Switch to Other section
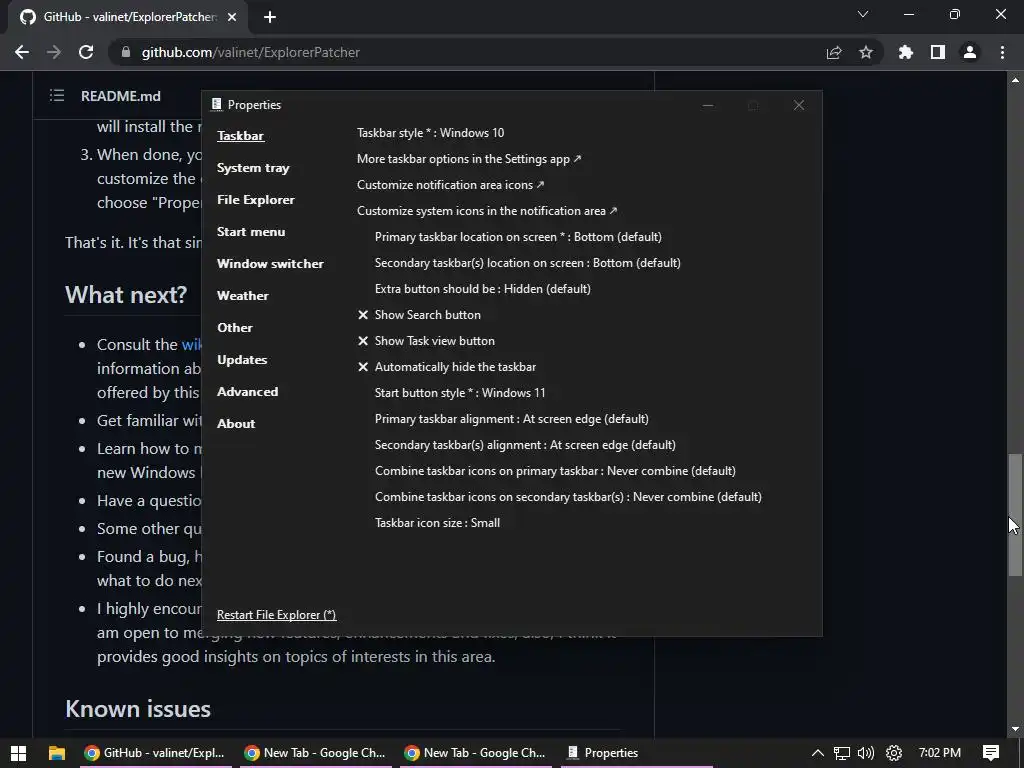This screenshot has height=768, width=1024. (x=234, y=328)
